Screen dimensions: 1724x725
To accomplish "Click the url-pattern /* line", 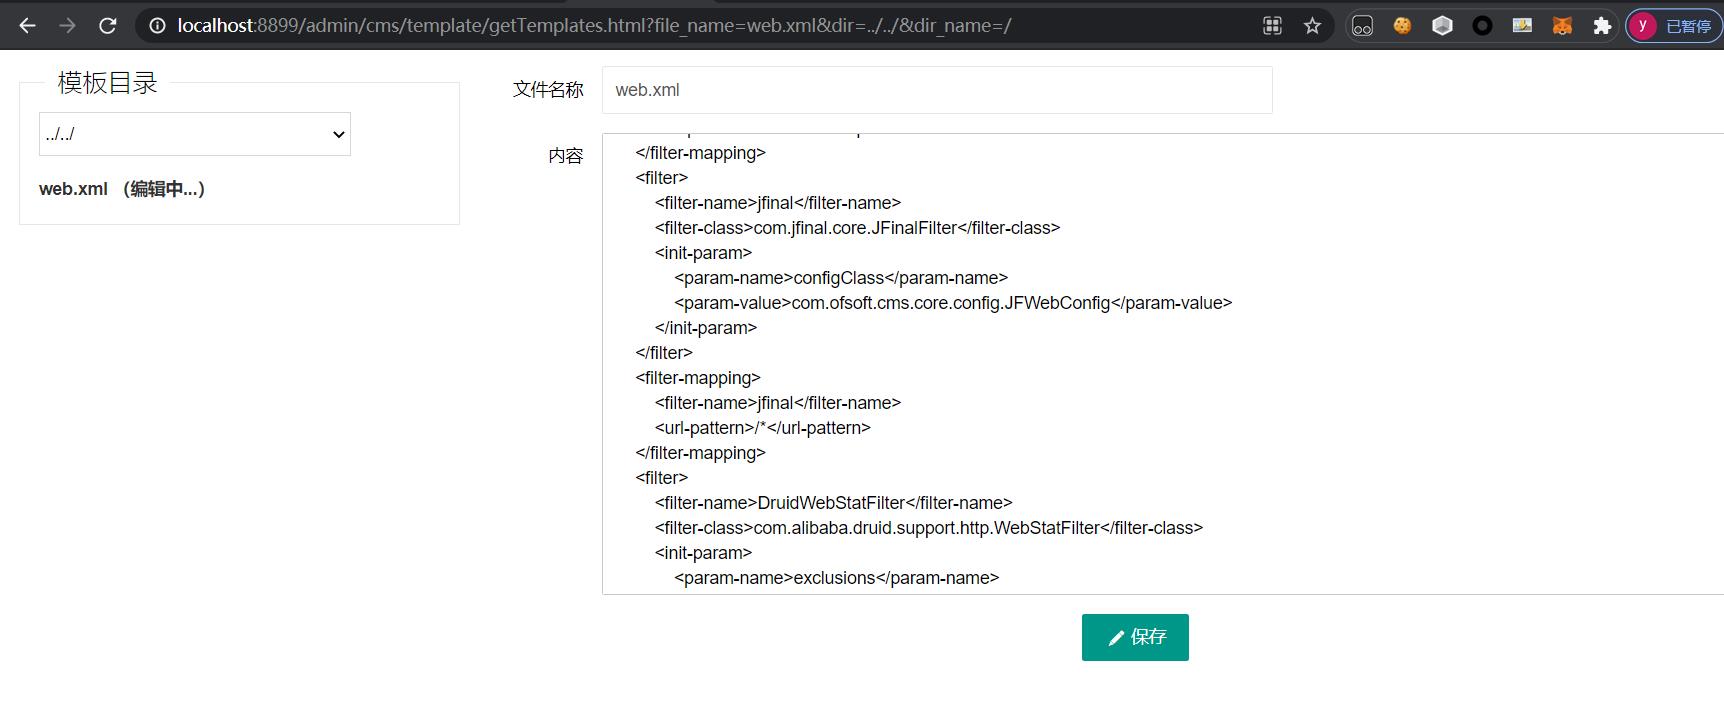I will (763, 428).
